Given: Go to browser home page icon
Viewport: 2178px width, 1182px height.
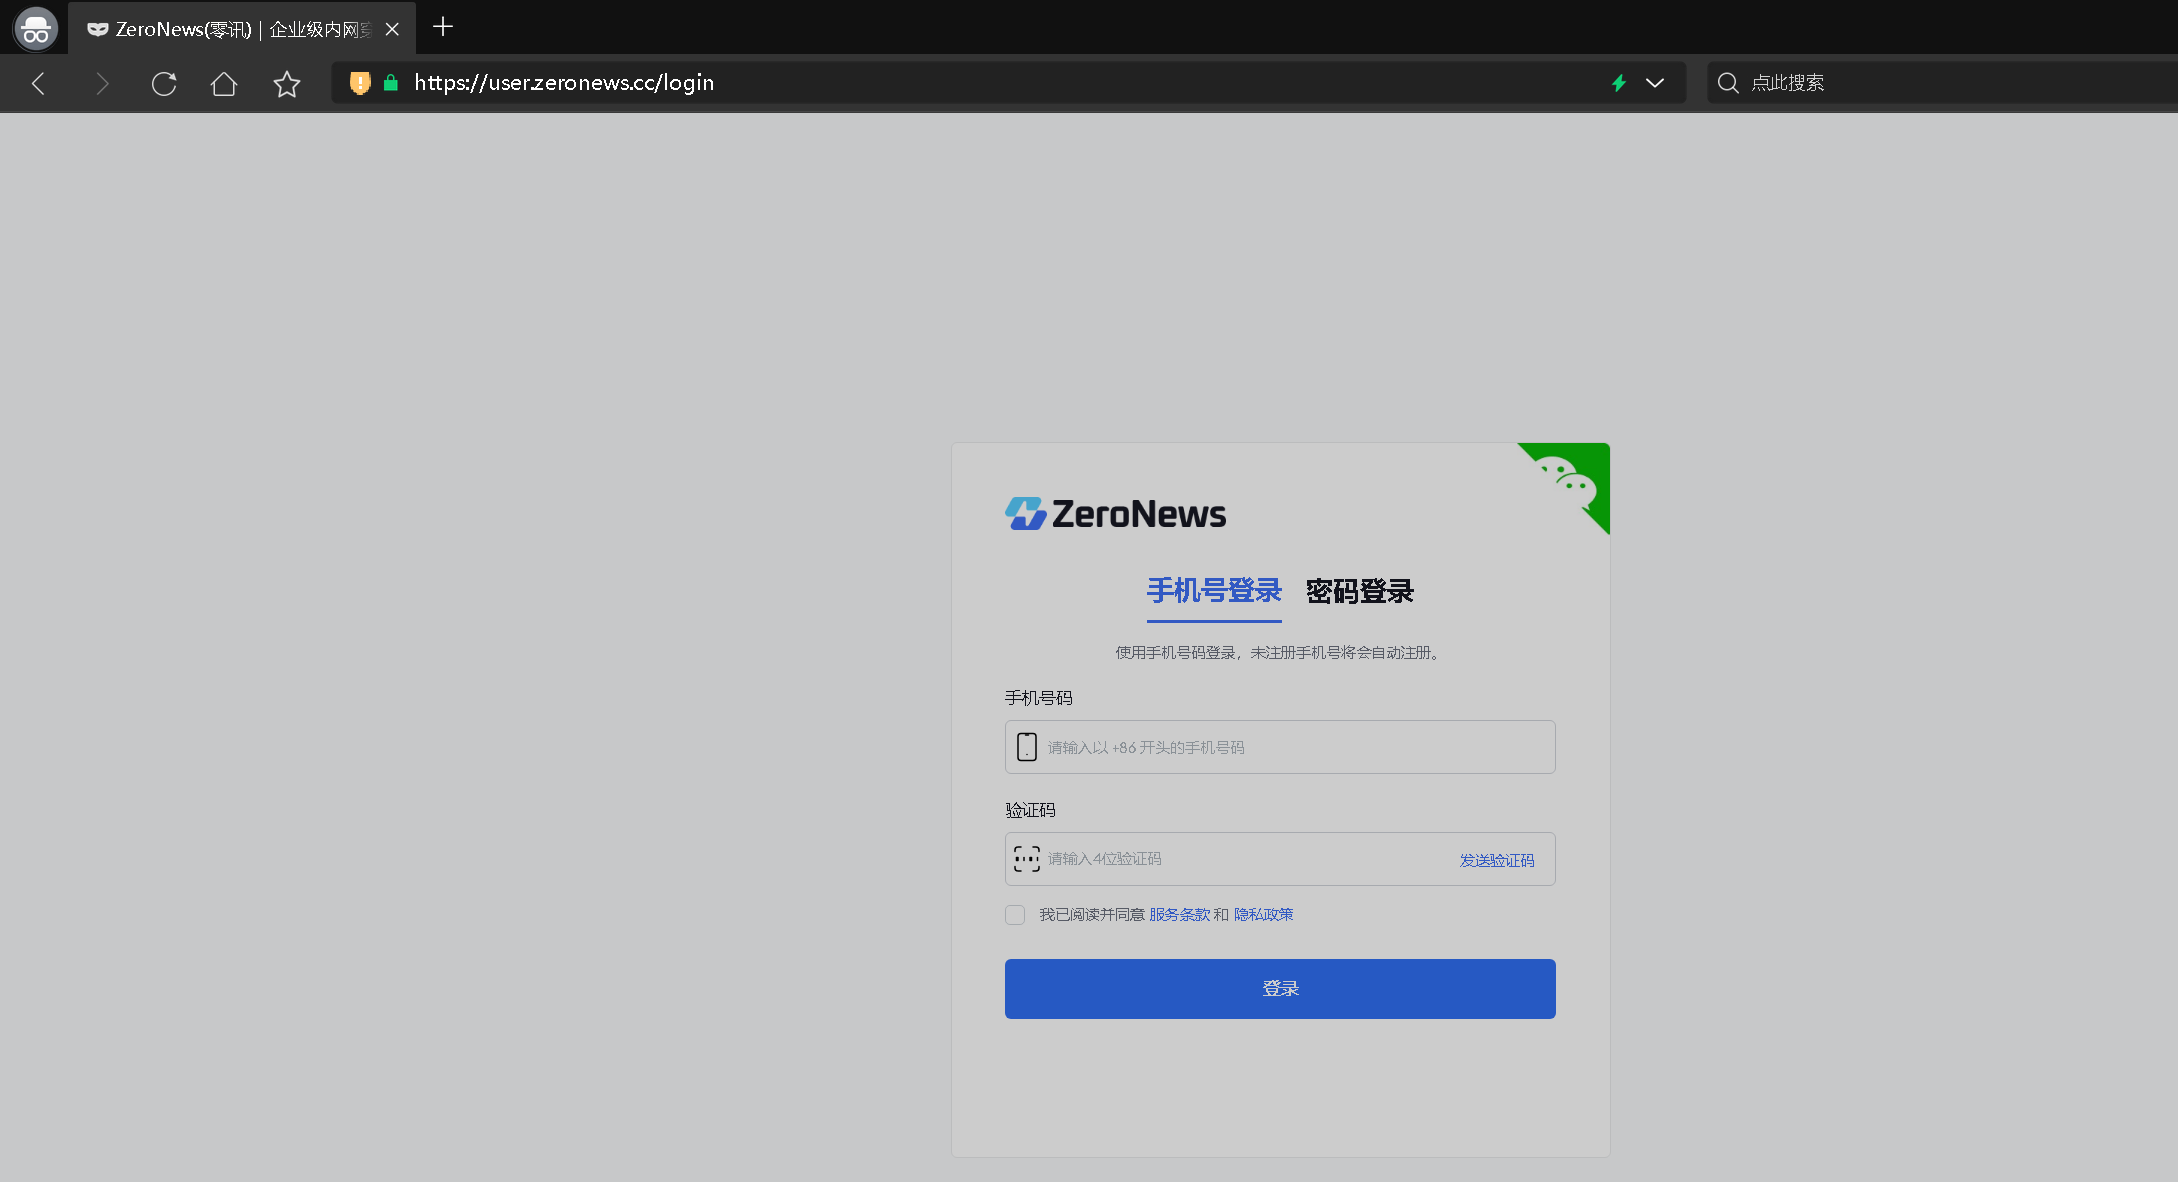Looking at the screenshot, I should [x=224, y=83].
